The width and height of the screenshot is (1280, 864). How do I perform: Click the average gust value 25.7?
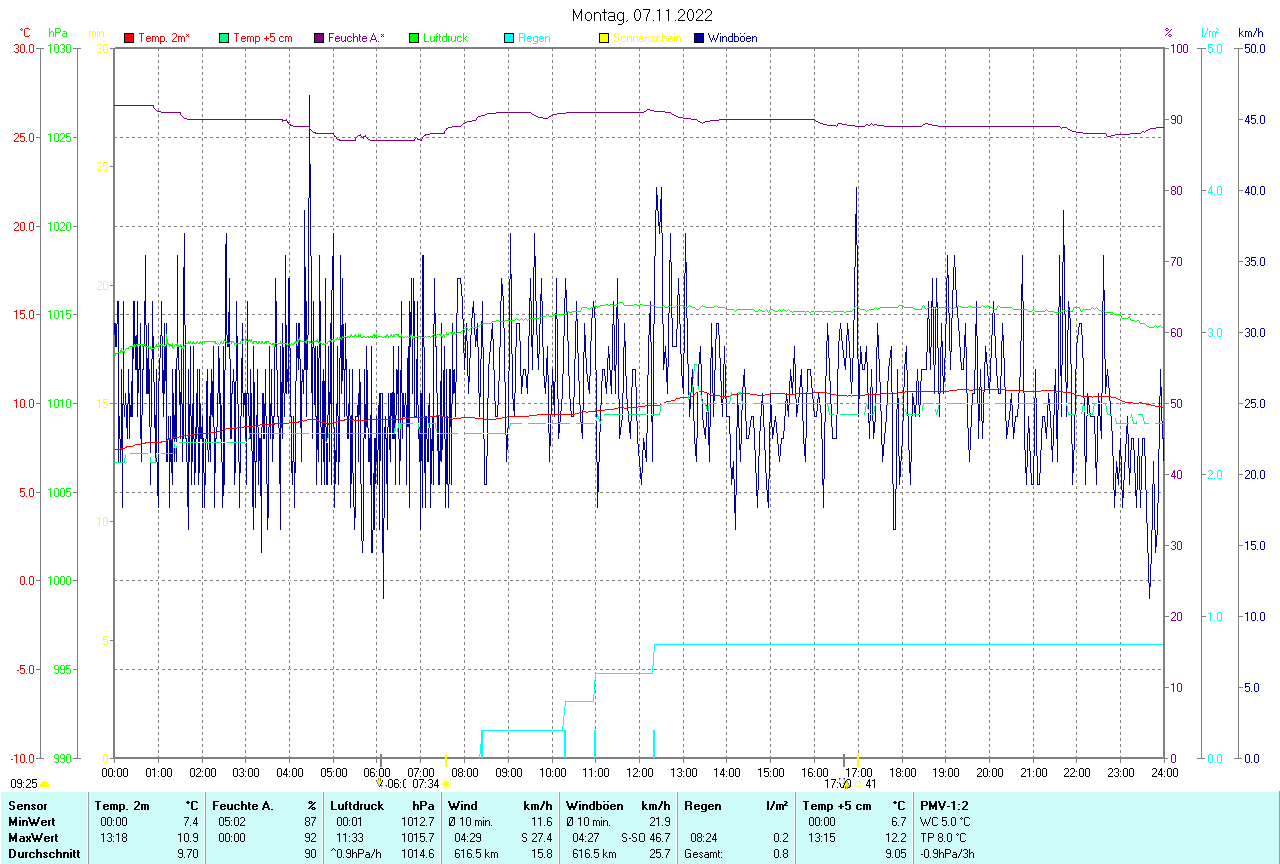pyautogui.click(x=659, y=854)
